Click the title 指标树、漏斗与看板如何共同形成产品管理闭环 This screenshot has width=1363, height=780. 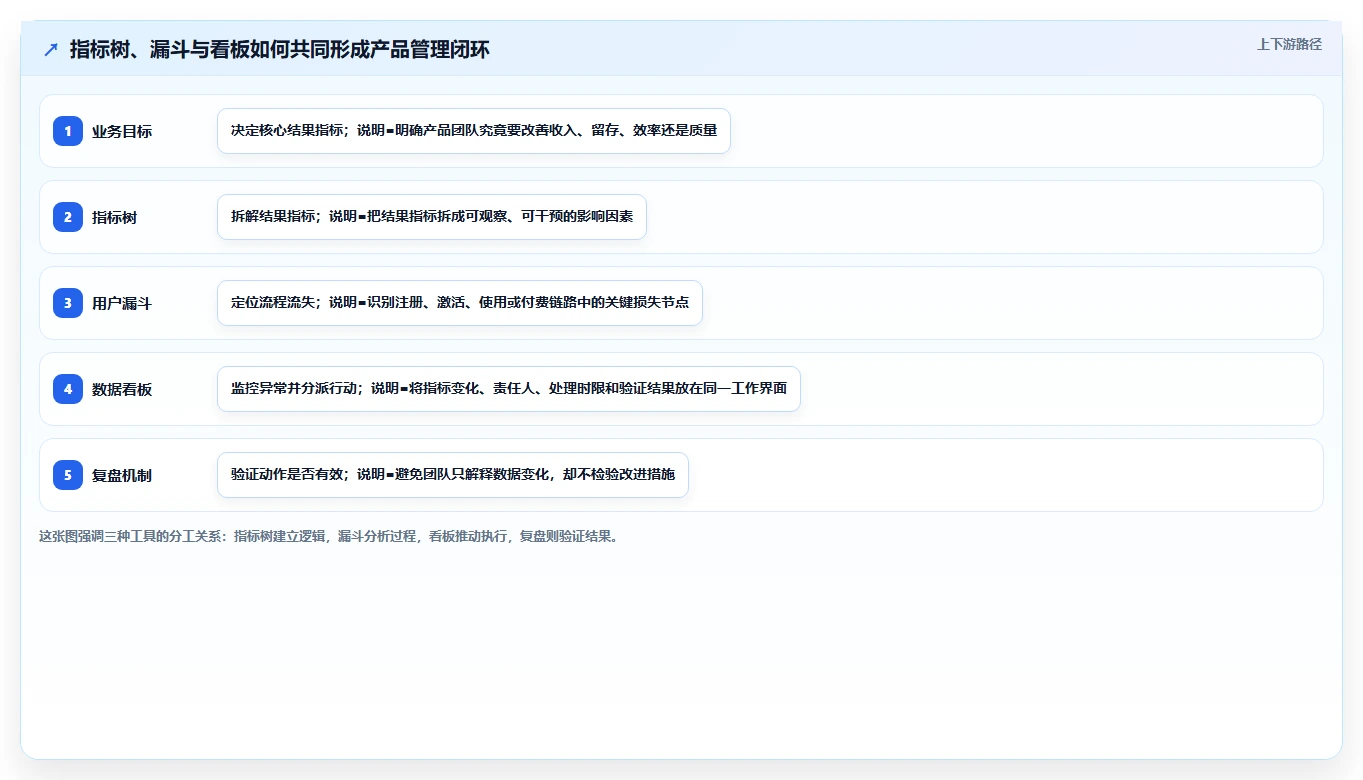pos(279,49)
